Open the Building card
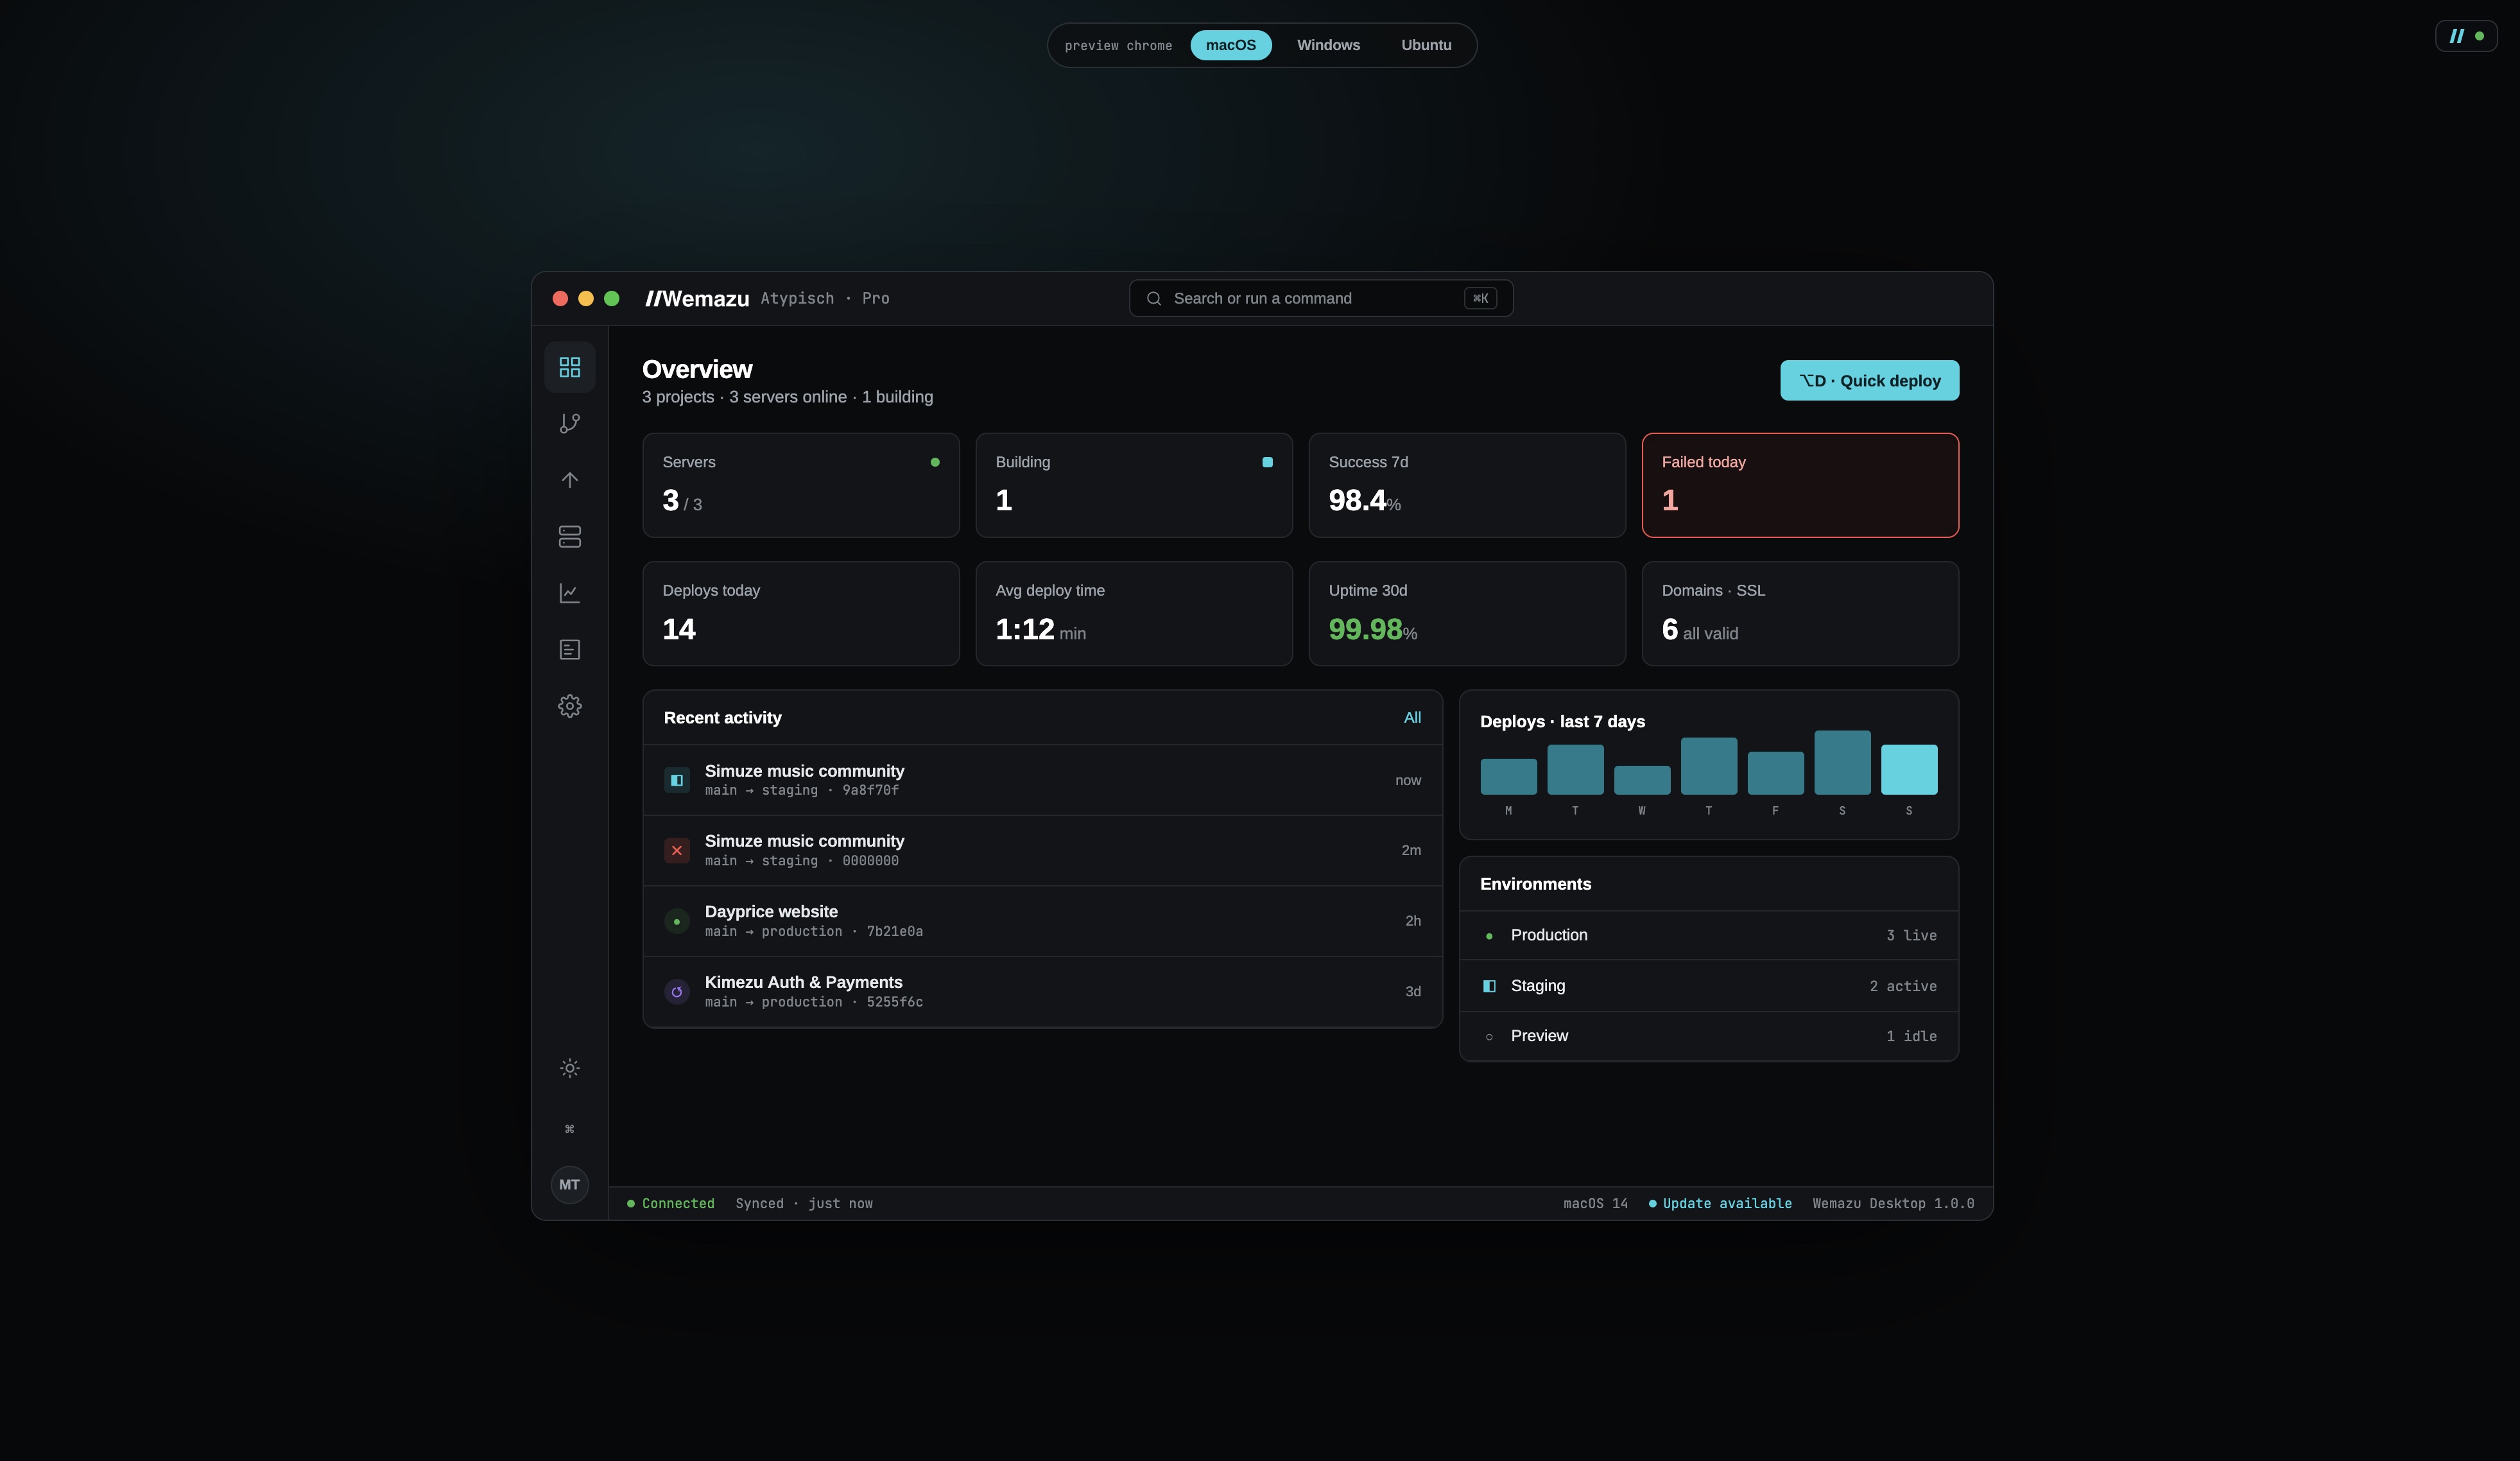The height and width of the screenshot is (1461, 2520). [x=1133, y=485]
